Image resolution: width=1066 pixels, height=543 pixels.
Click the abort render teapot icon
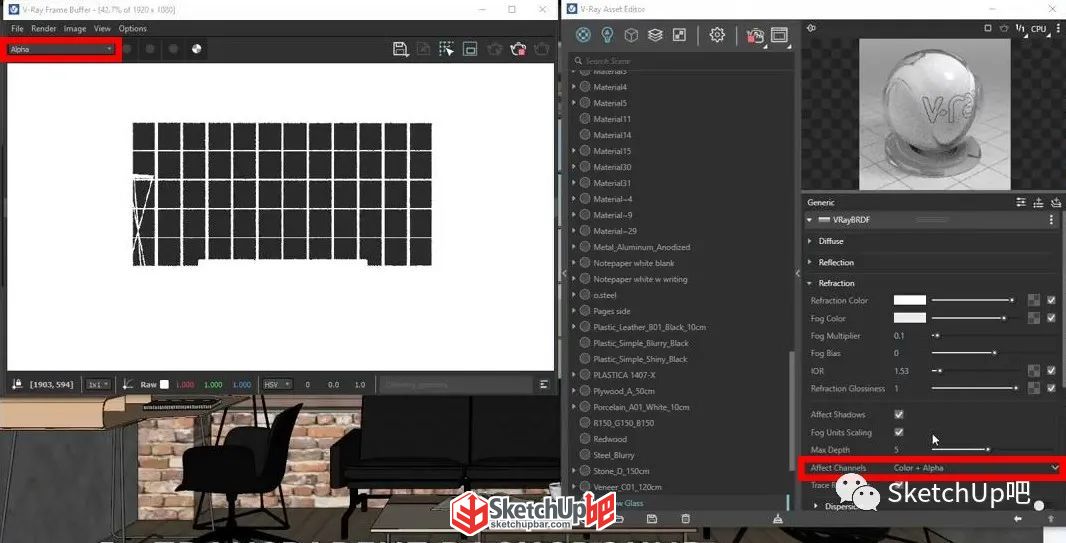518,49
